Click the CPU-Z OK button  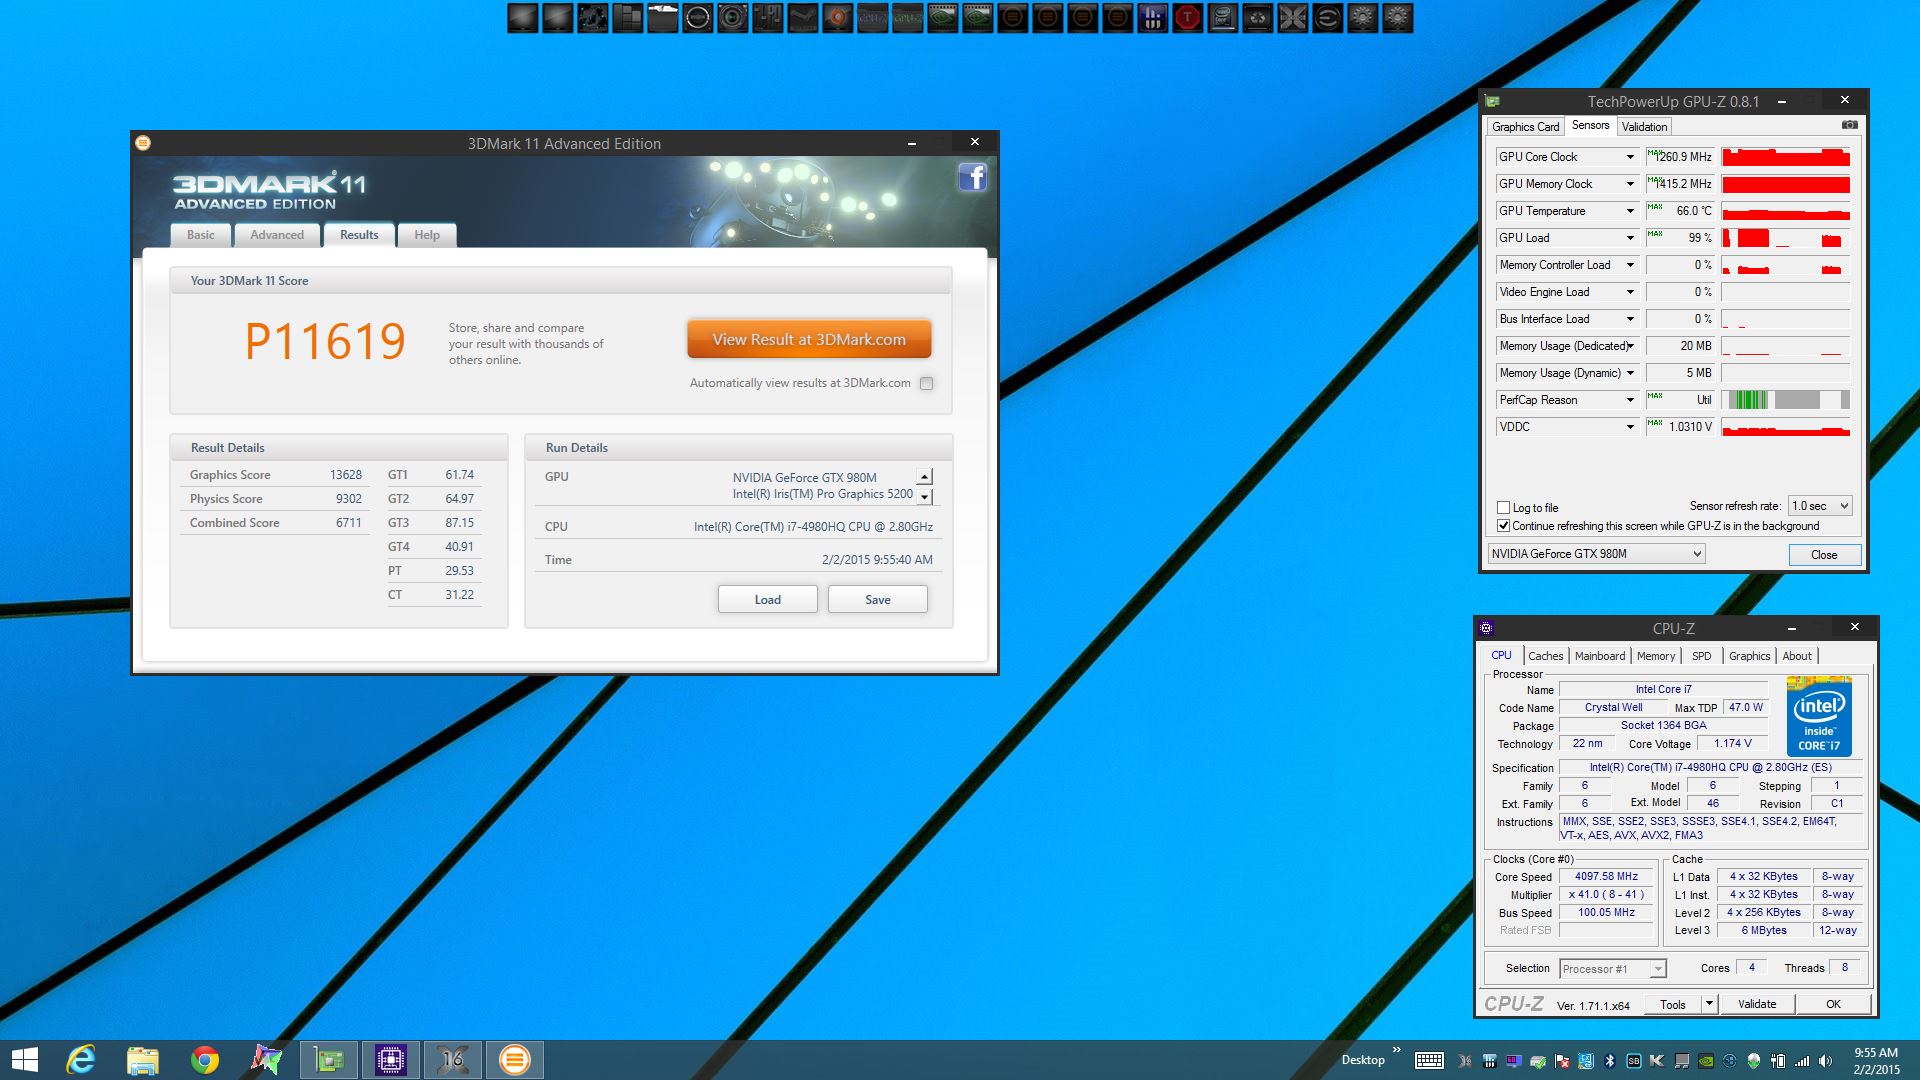[1833, 1004]
